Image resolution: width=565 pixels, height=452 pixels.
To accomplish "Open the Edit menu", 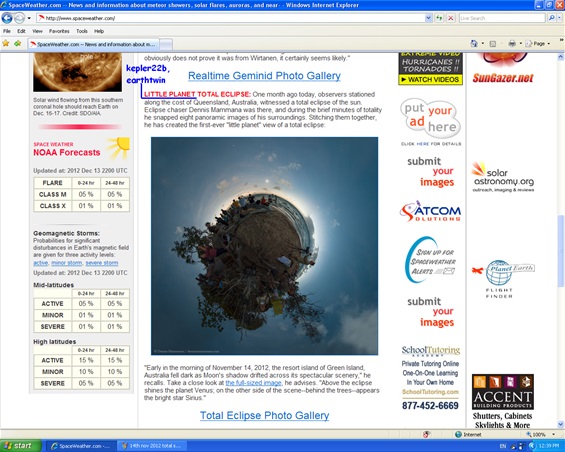I will click(21, 31).
